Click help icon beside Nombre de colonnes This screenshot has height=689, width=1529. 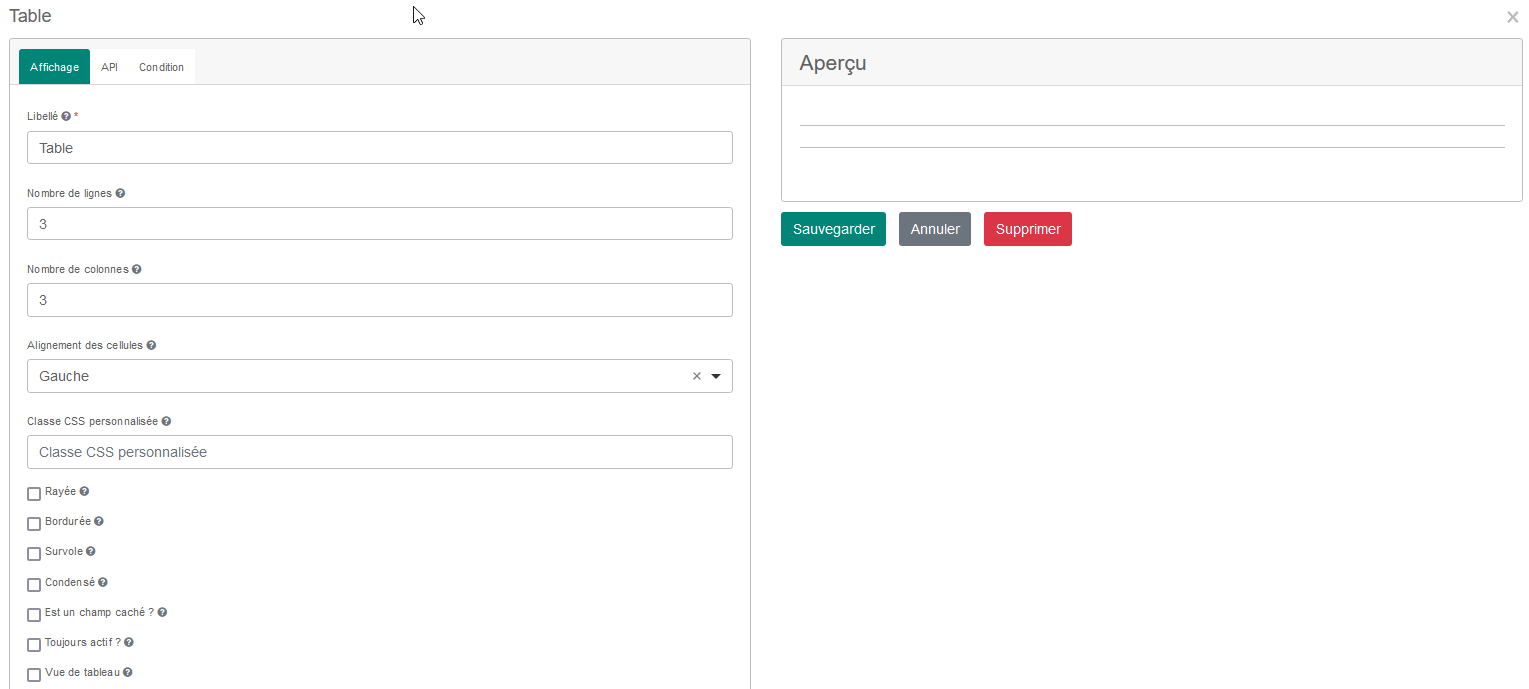click(x=136, y=269)
